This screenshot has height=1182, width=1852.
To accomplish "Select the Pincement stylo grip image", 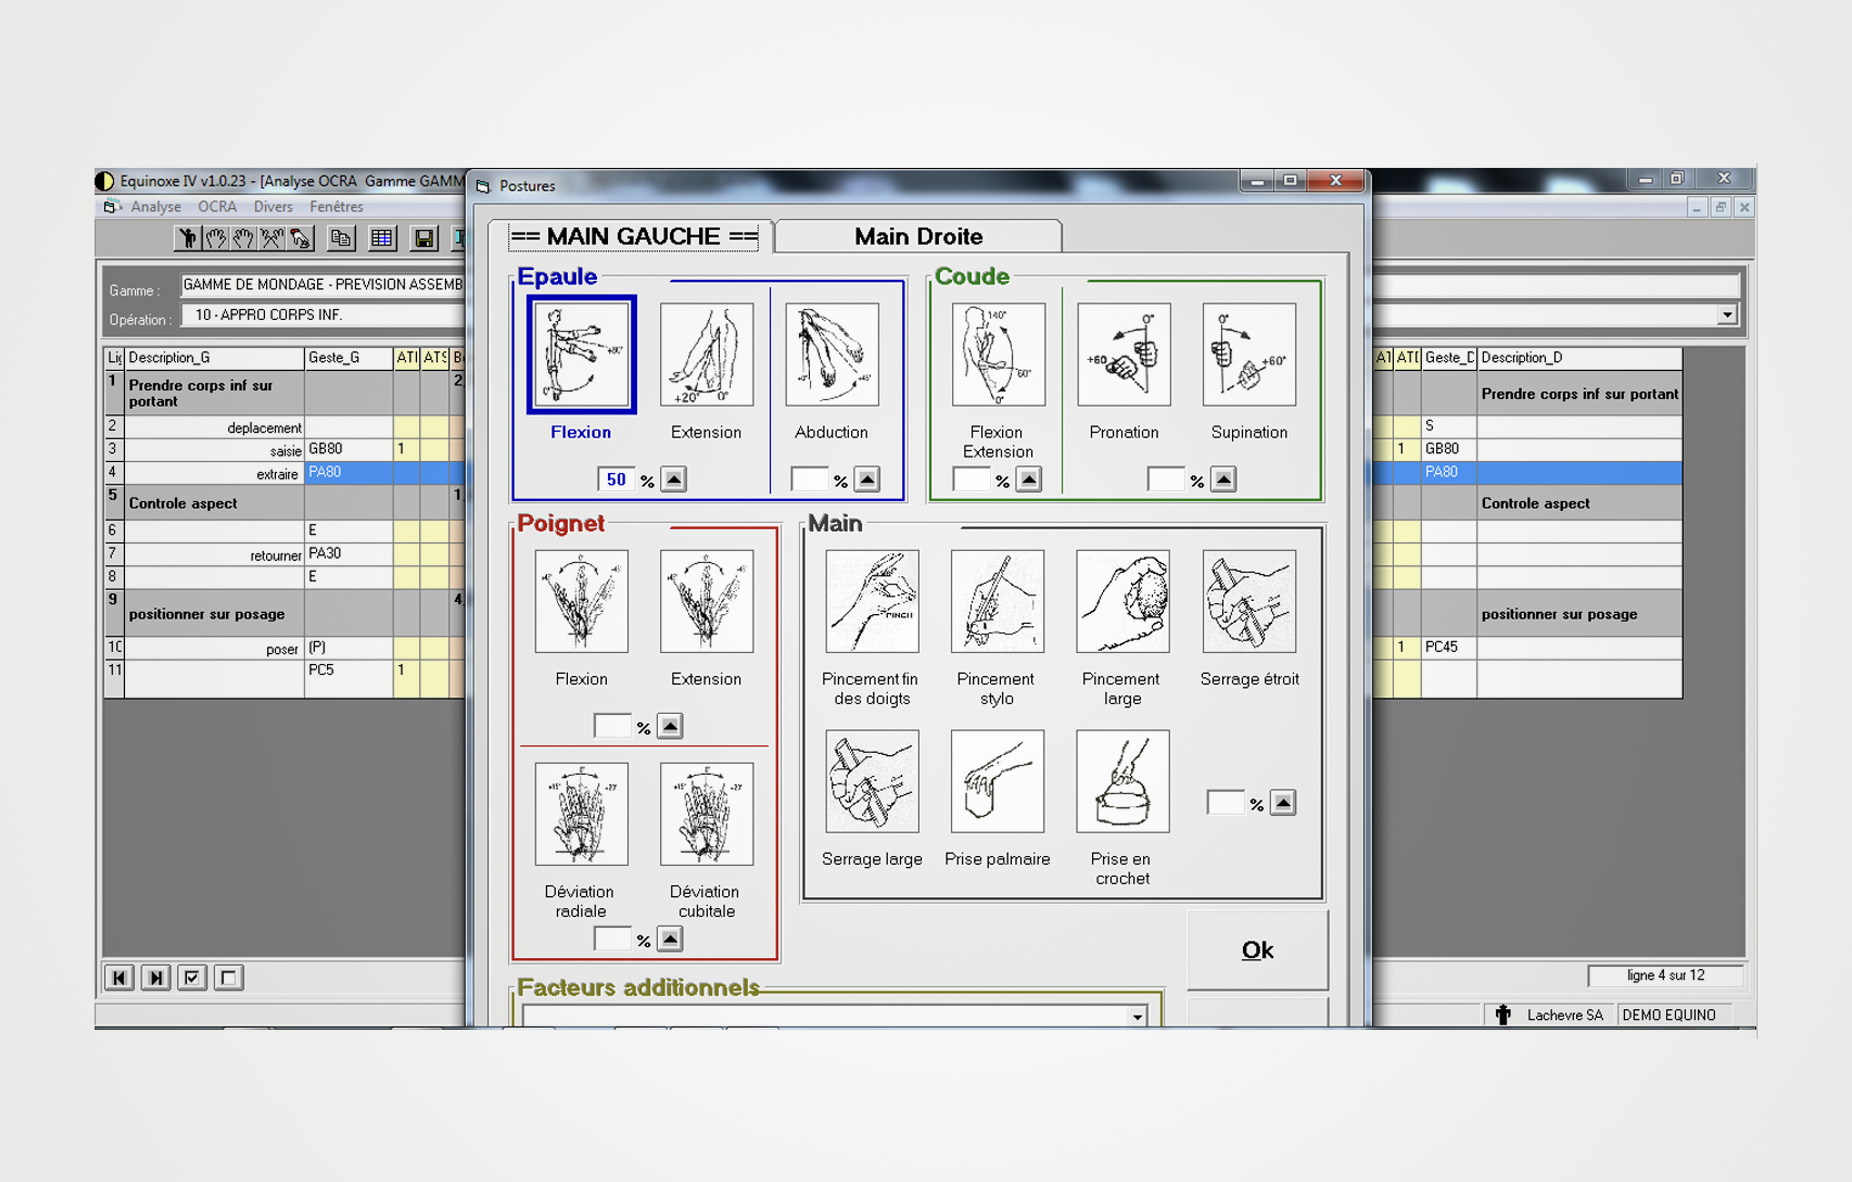I will click(x=997, y=601).
